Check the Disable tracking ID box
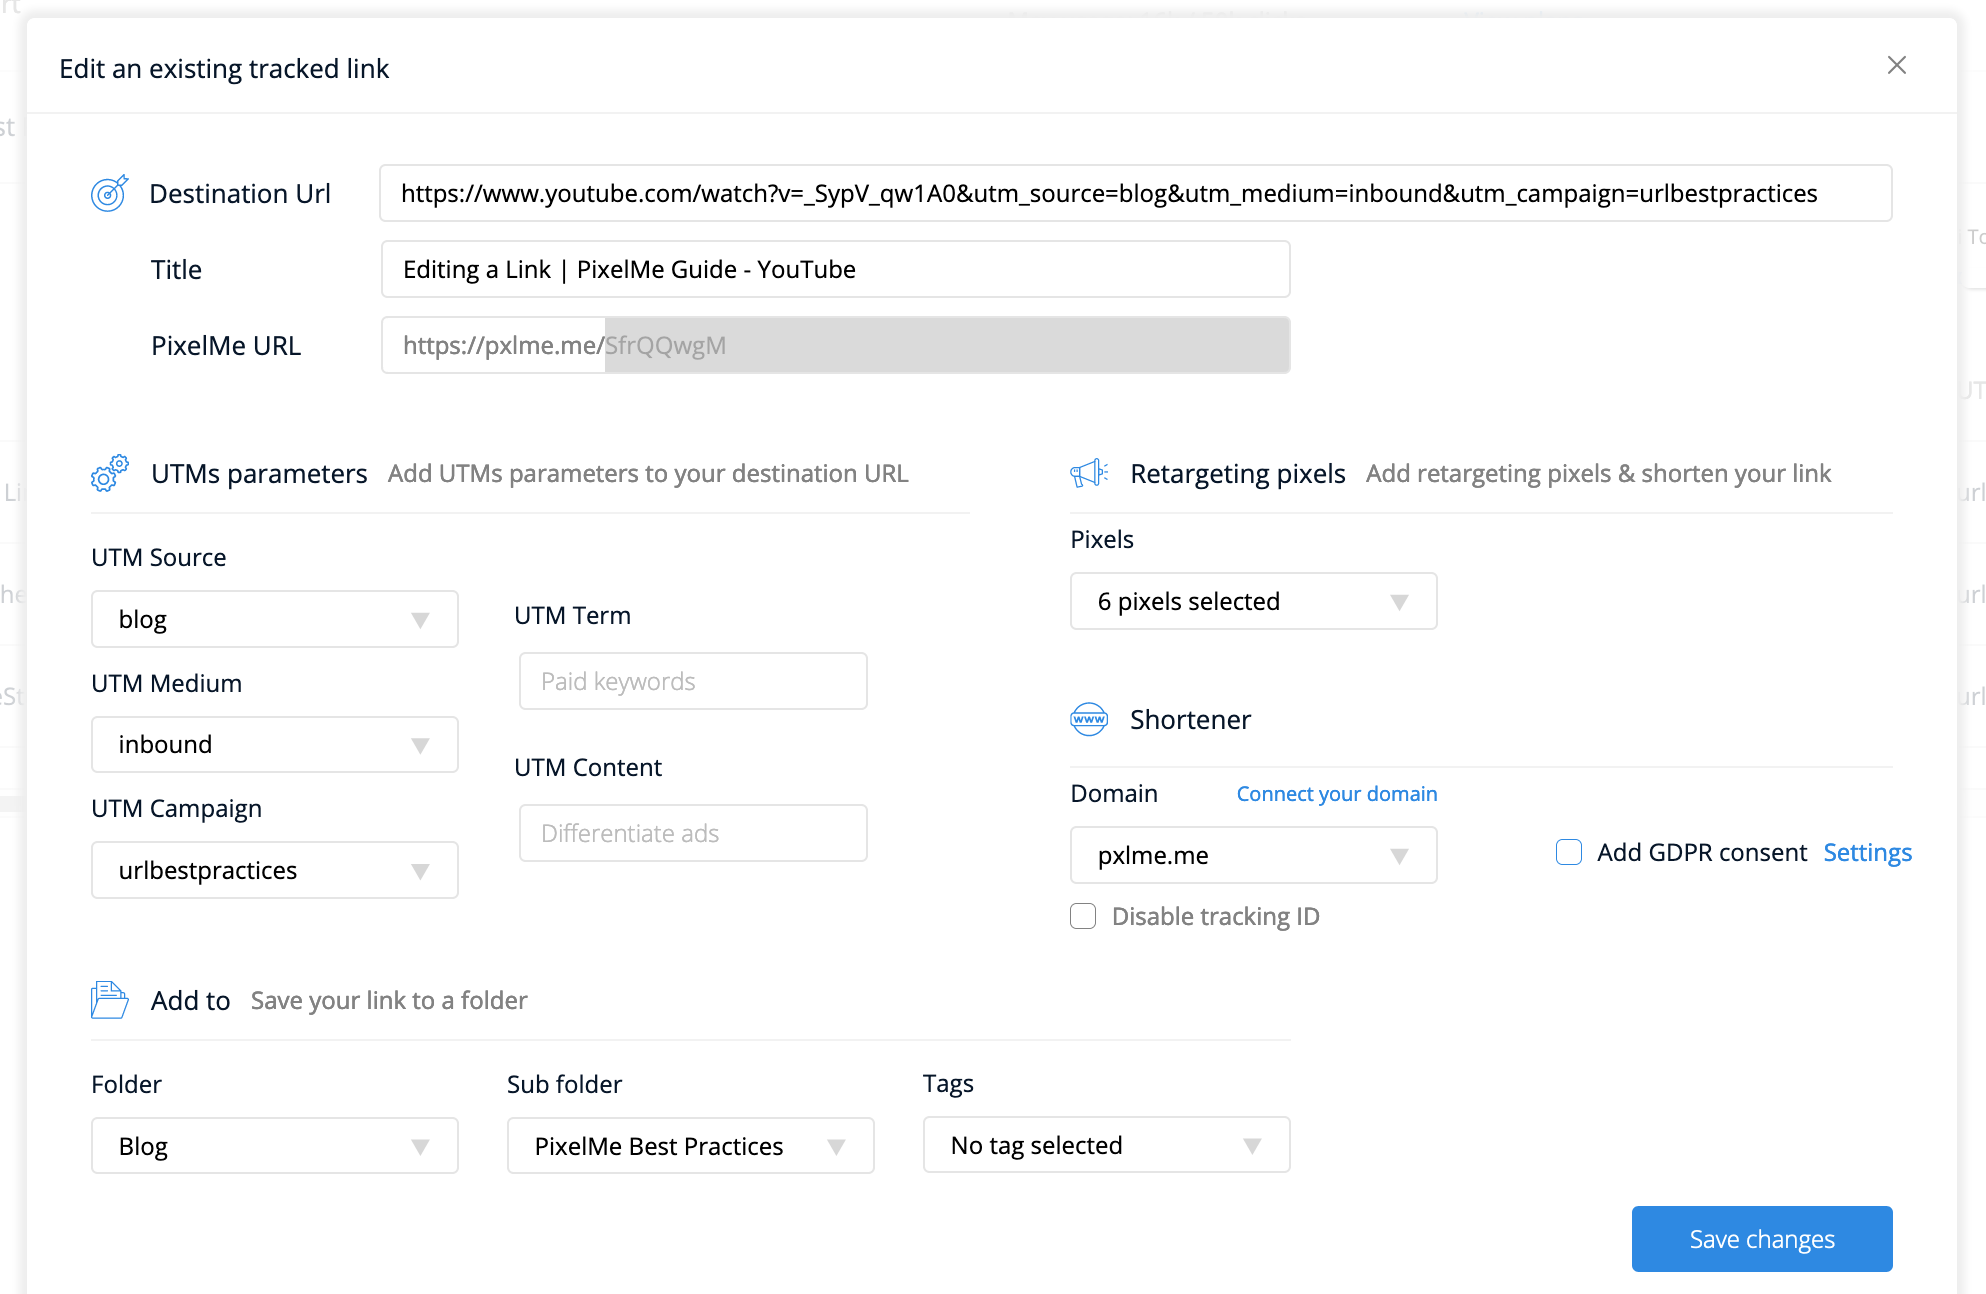 [x=1083, y=916]
